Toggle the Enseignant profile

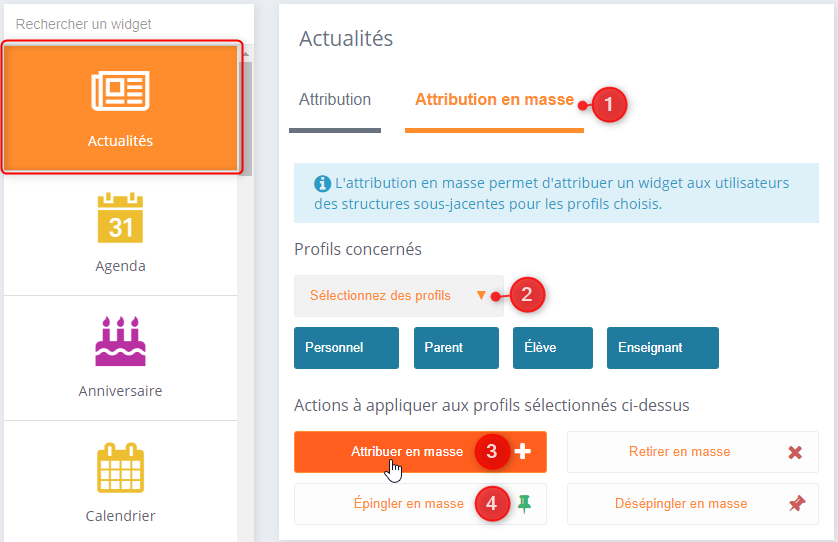click(x=662, y=348)
